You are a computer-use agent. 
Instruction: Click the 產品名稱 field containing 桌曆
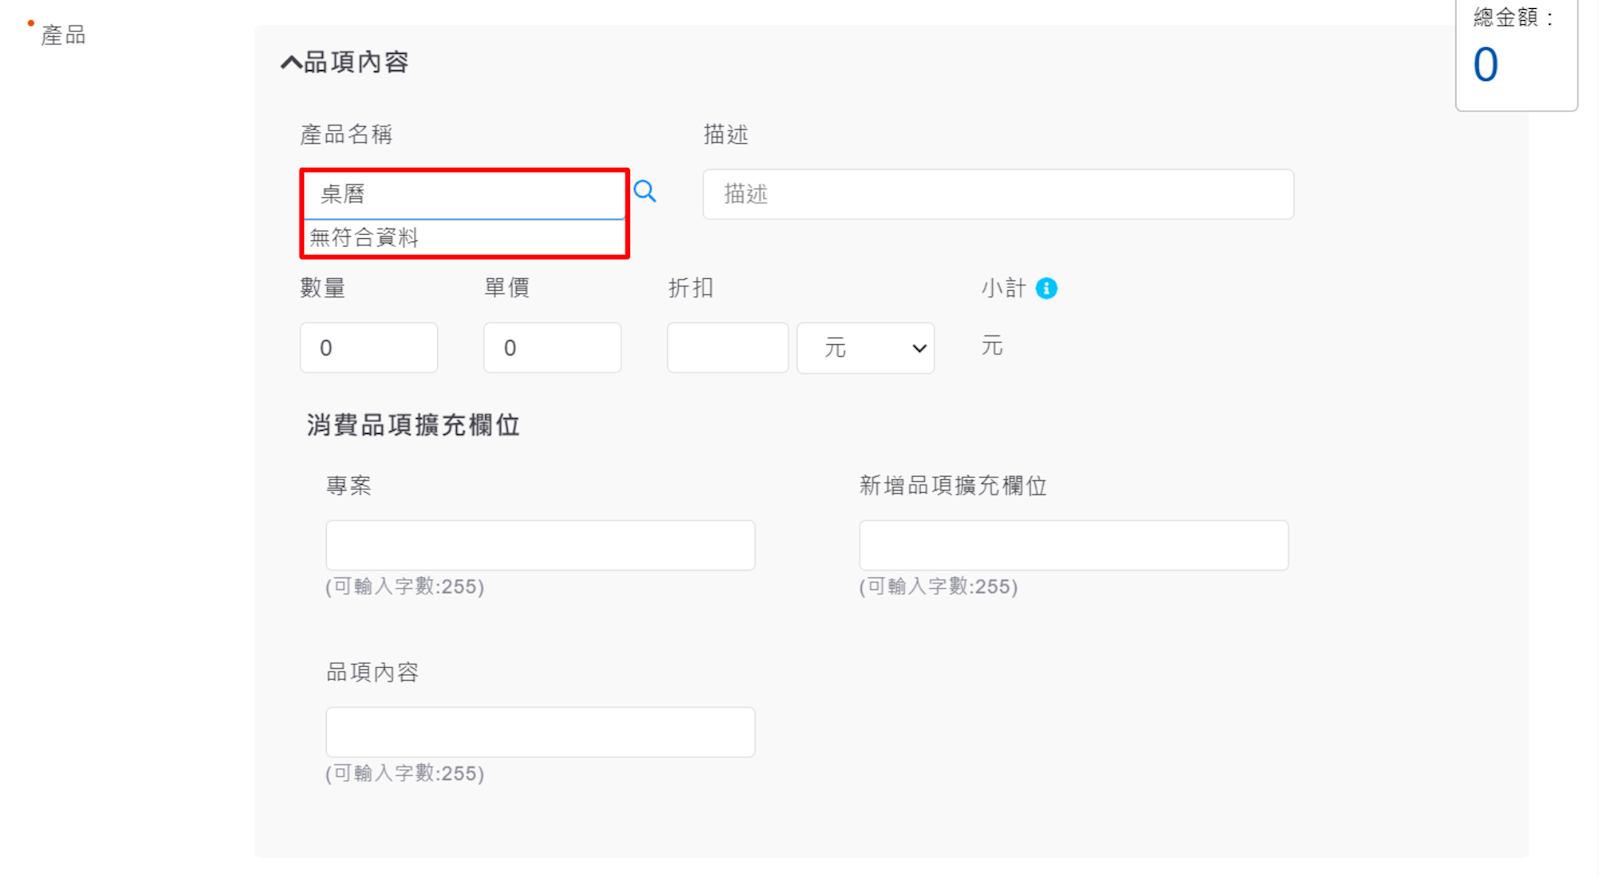464,194
